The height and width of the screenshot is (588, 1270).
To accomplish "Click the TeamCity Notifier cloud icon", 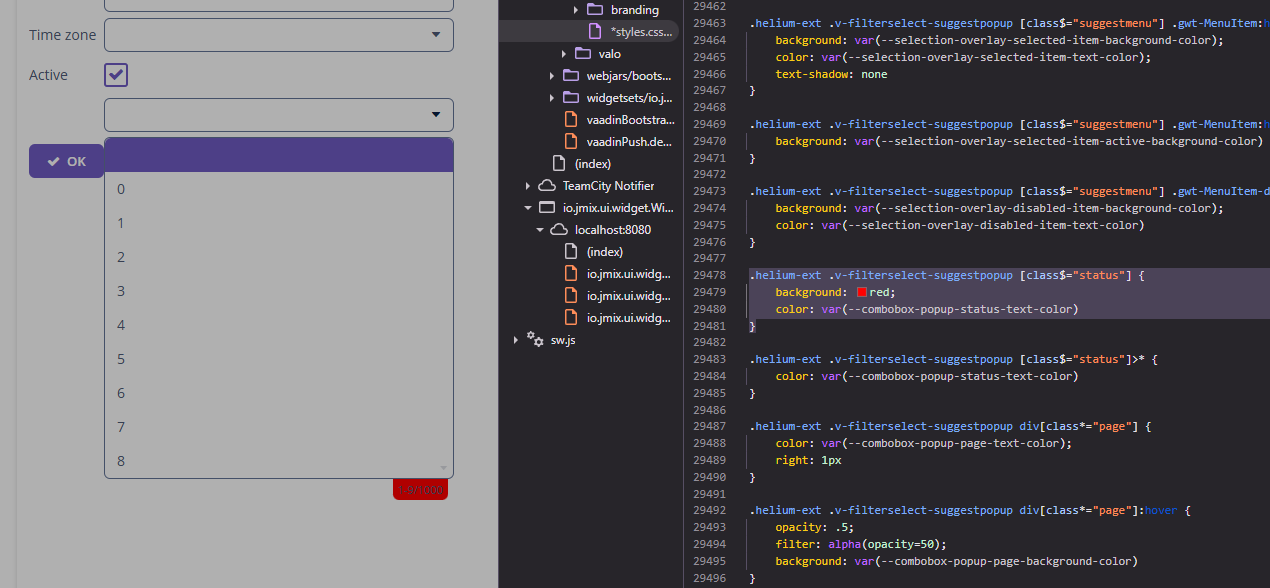I will click(x=547, y=186).
